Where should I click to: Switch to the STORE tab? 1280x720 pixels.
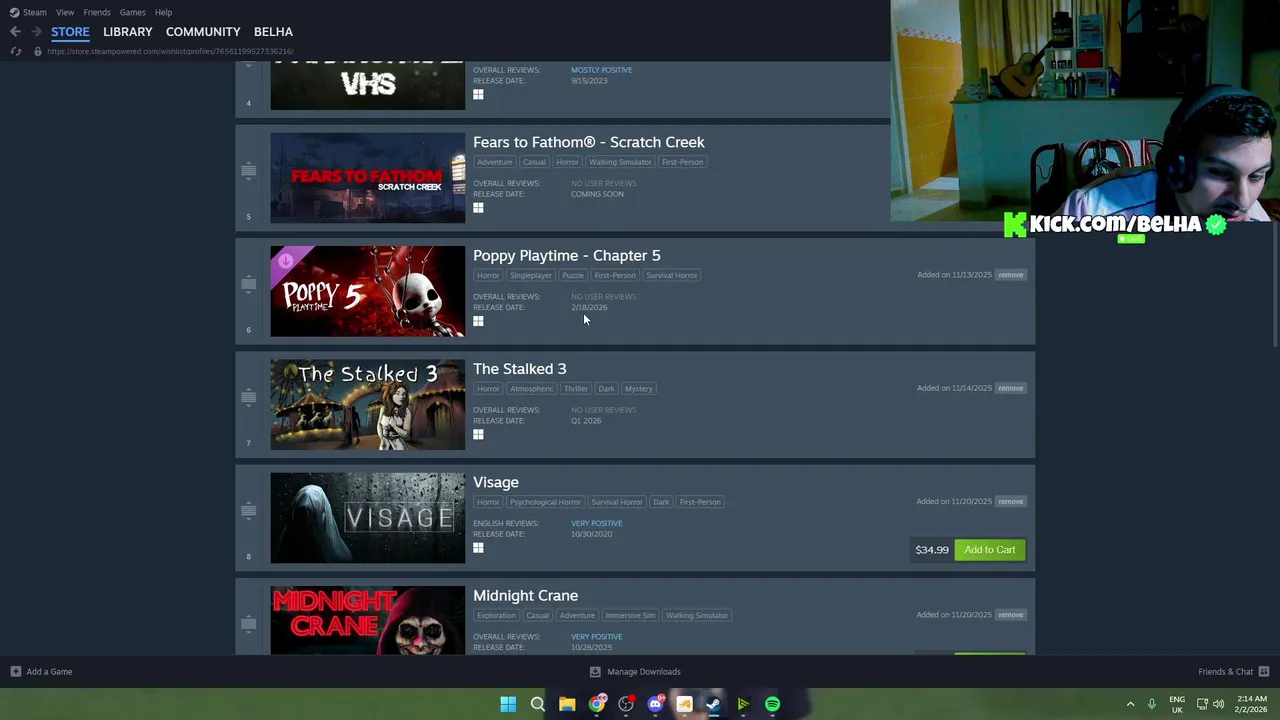click(70, 32)
